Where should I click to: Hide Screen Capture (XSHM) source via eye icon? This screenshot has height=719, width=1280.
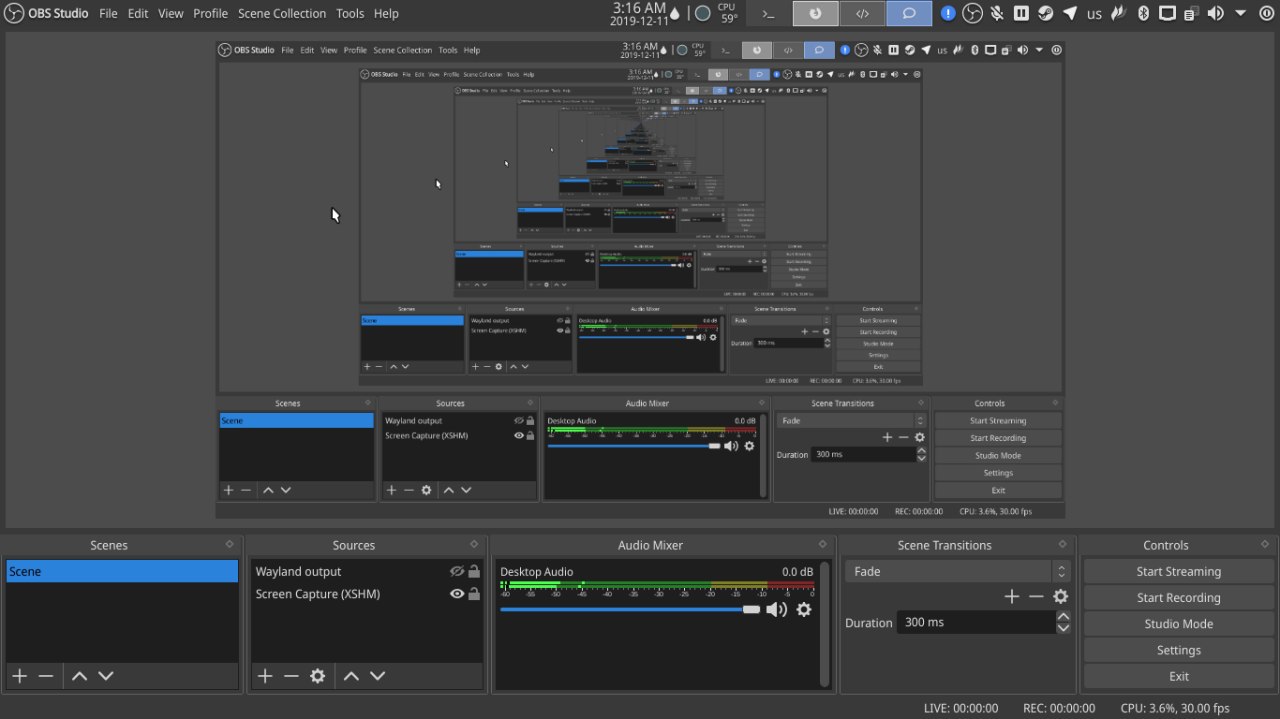457,593
